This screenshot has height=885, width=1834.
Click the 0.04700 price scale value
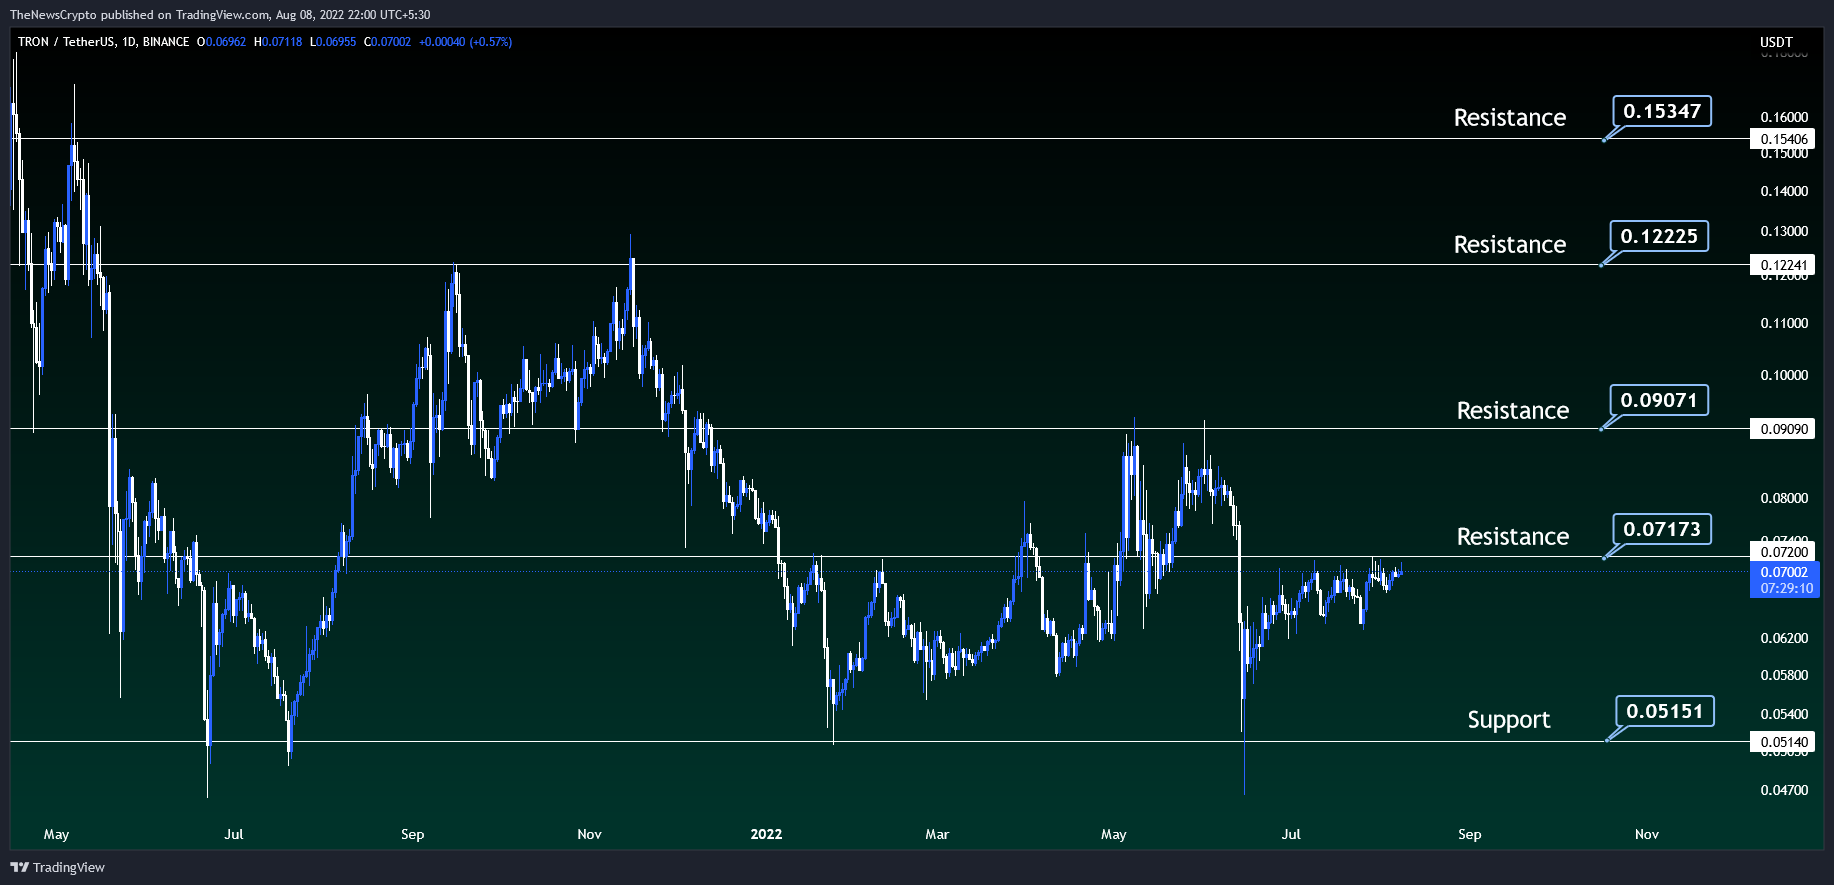click(x=1784, y=790)
